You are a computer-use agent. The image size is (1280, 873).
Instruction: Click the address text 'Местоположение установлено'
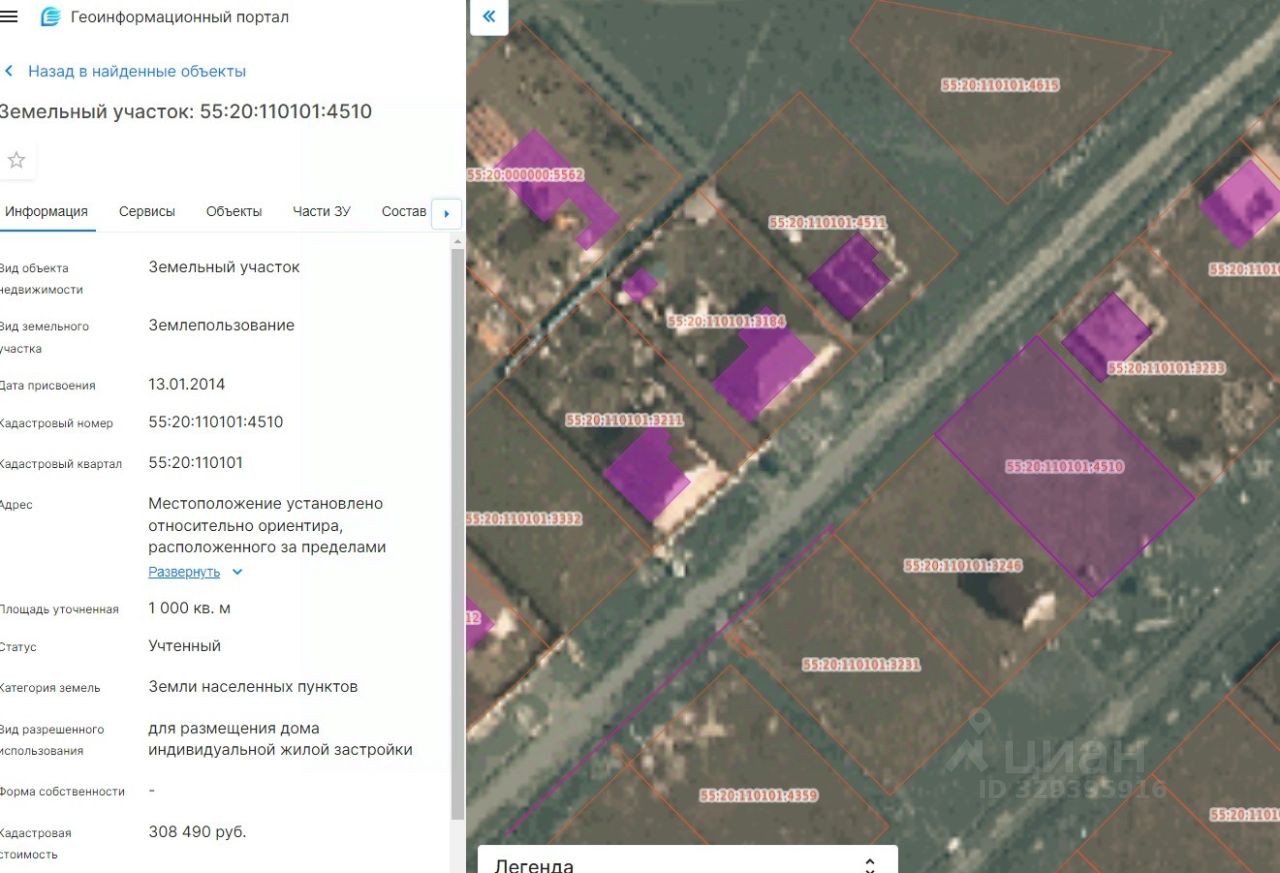(266, 503)
